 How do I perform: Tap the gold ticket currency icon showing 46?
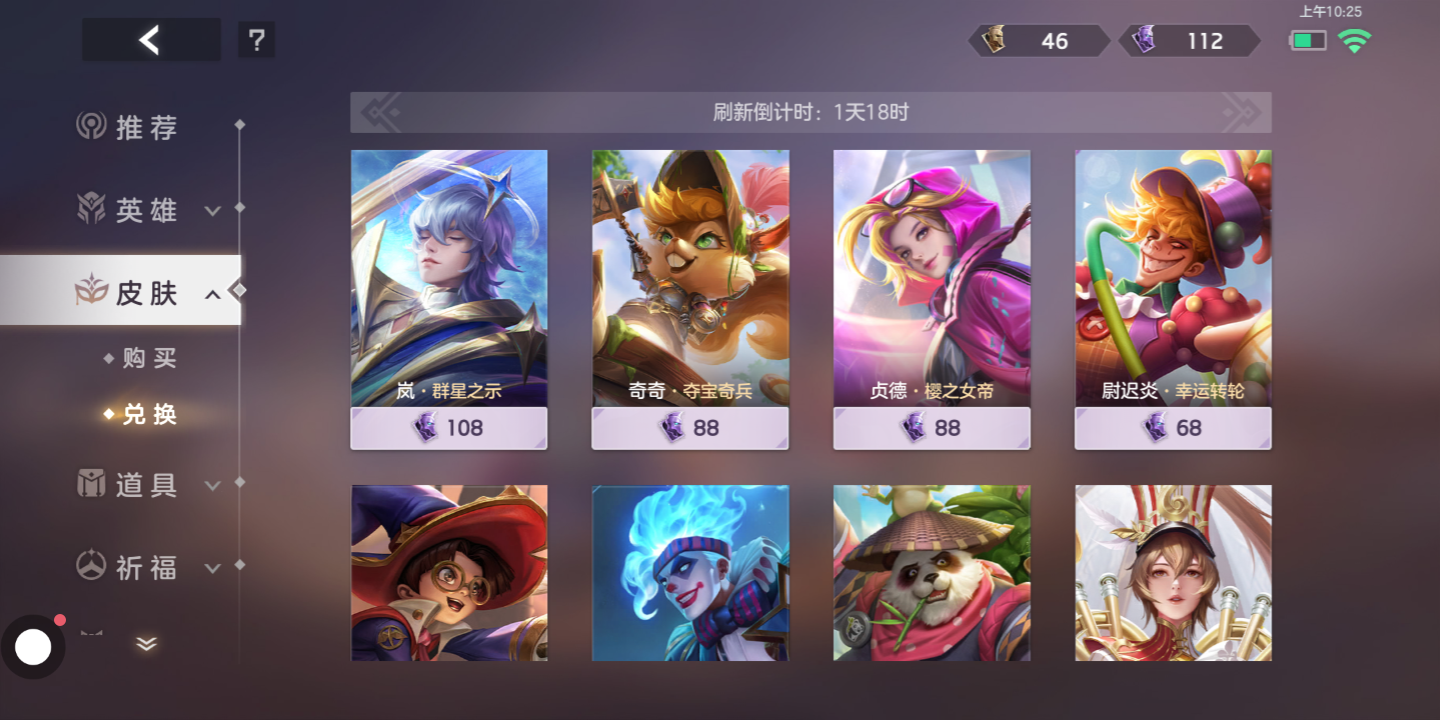click(995, 40)
